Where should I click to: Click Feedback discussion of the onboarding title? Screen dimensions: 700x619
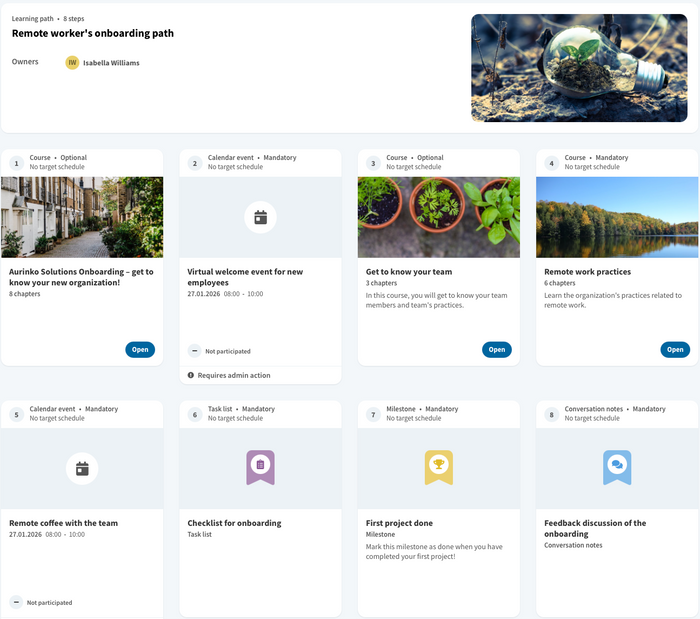coord(595,528)
